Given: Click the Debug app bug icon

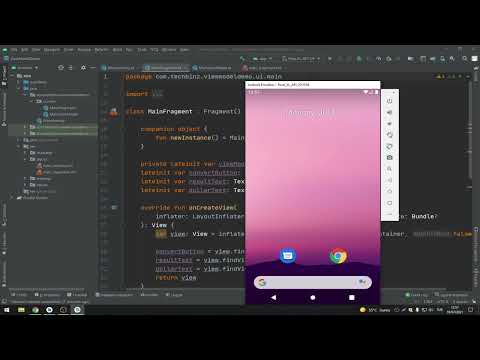Looking at the screenshot, I should [x=359, y=59].
